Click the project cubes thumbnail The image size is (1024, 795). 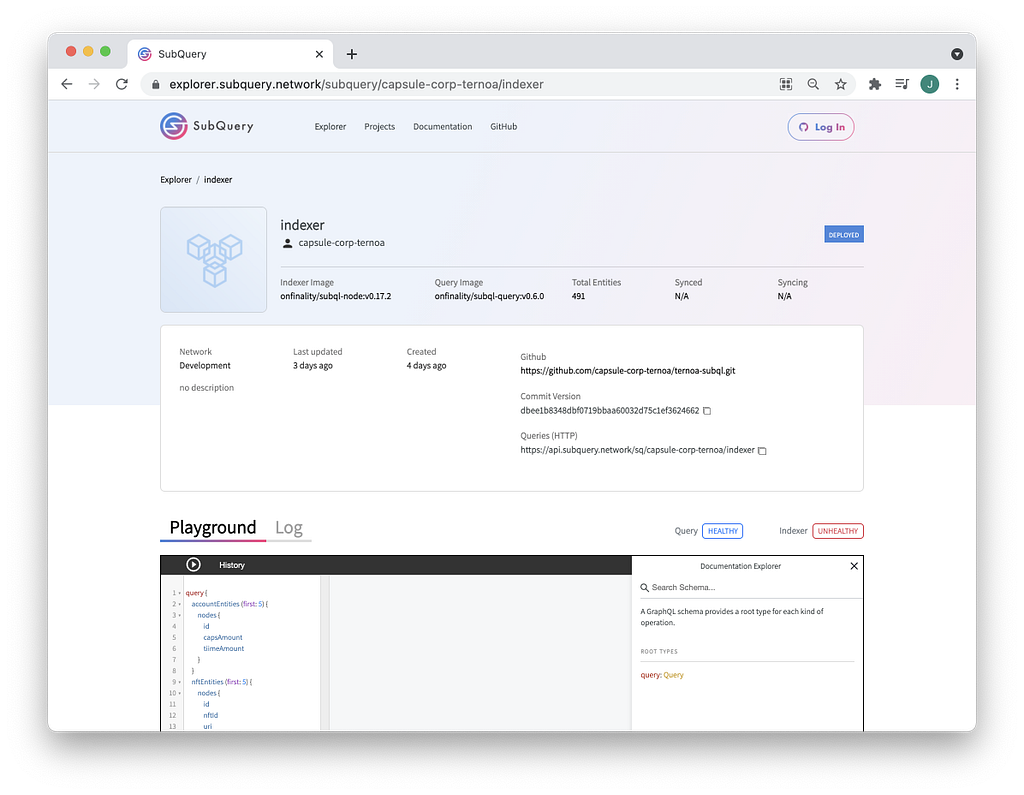[x=214, y=259]
